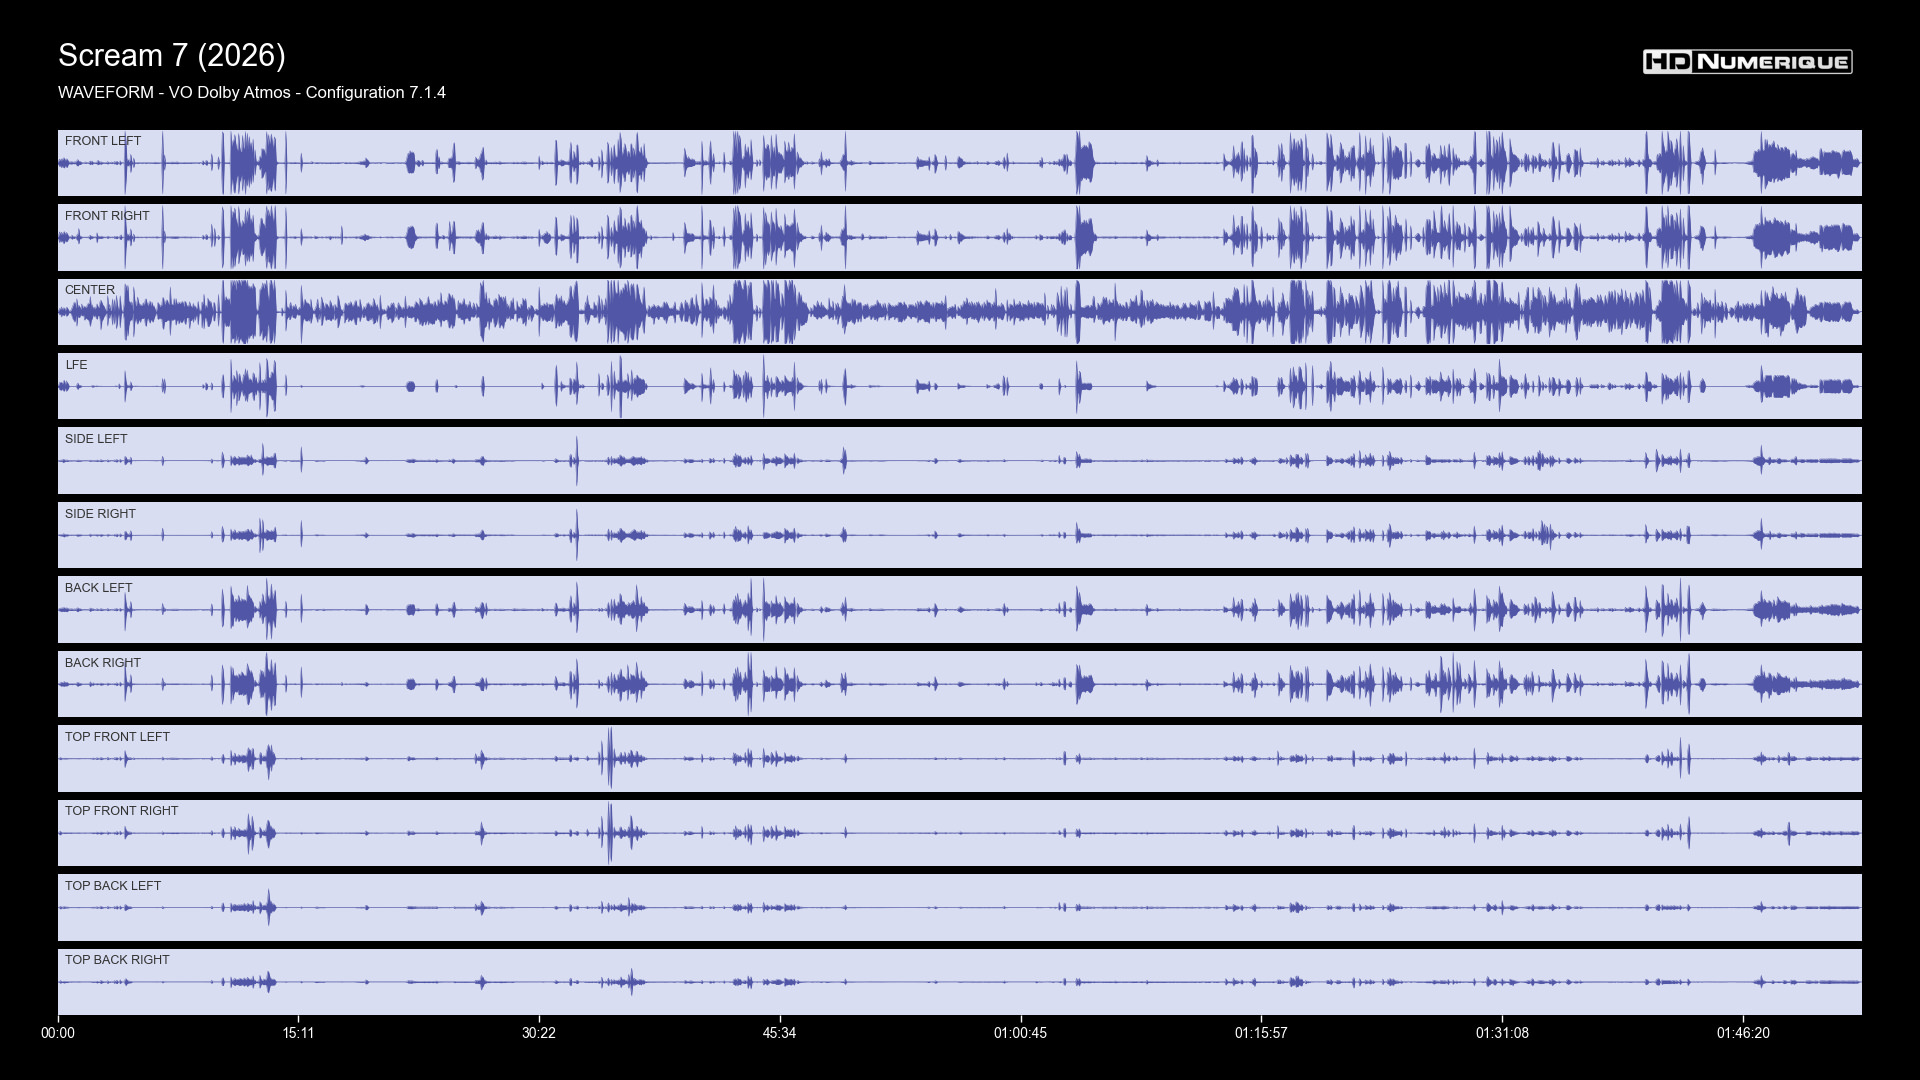Click the 01:46:20 time axis label
This screenshot has height=1080, width=1920.
tap(1743, 1033)
